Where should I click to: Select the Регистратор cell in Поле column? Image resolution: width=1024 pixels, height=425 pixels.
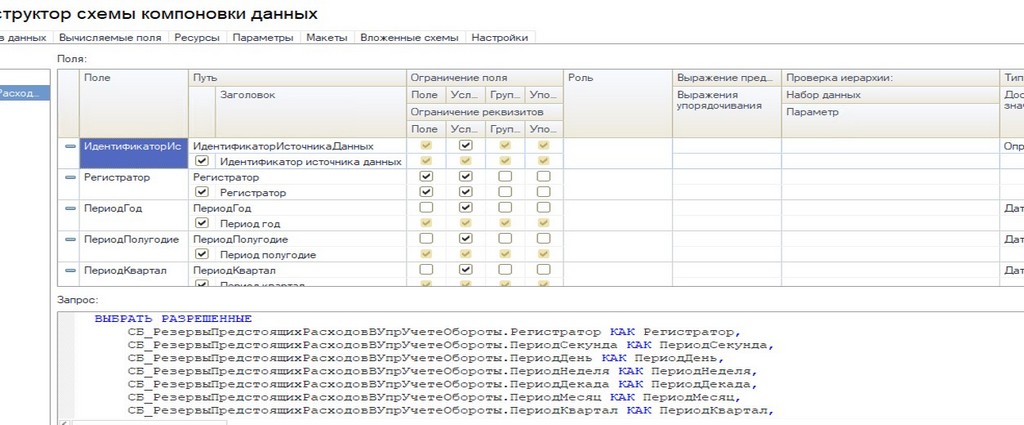(x=134, y=185)
